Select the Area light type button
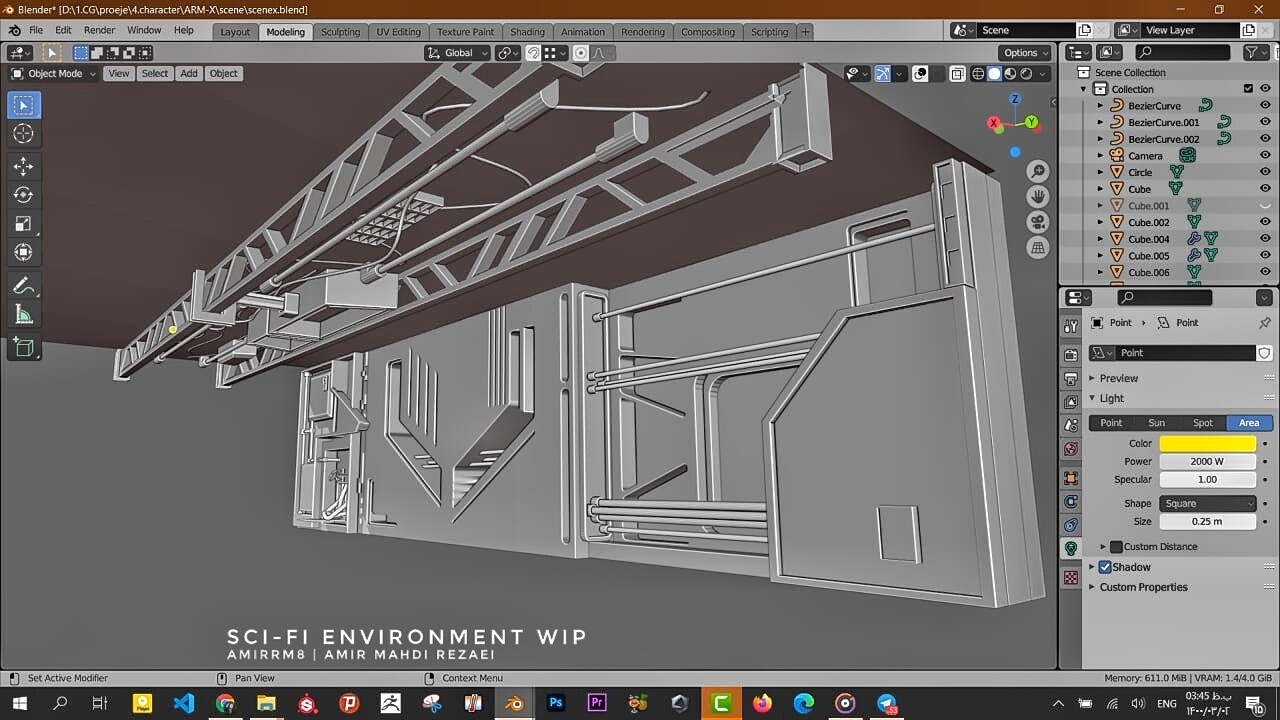 (1248, 422)
